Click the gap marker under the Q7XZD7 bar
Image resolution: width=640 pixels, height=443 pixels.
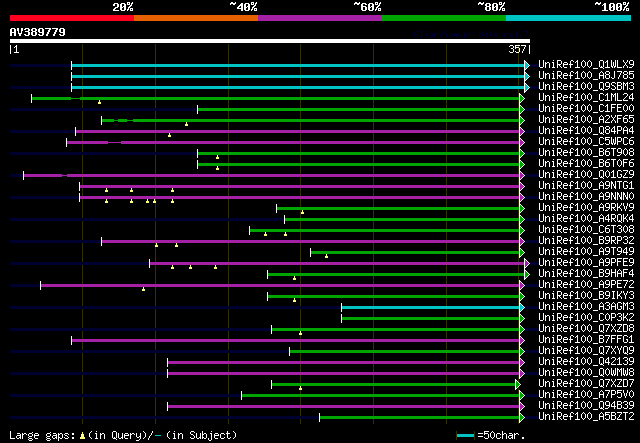[x=300, y=389]
